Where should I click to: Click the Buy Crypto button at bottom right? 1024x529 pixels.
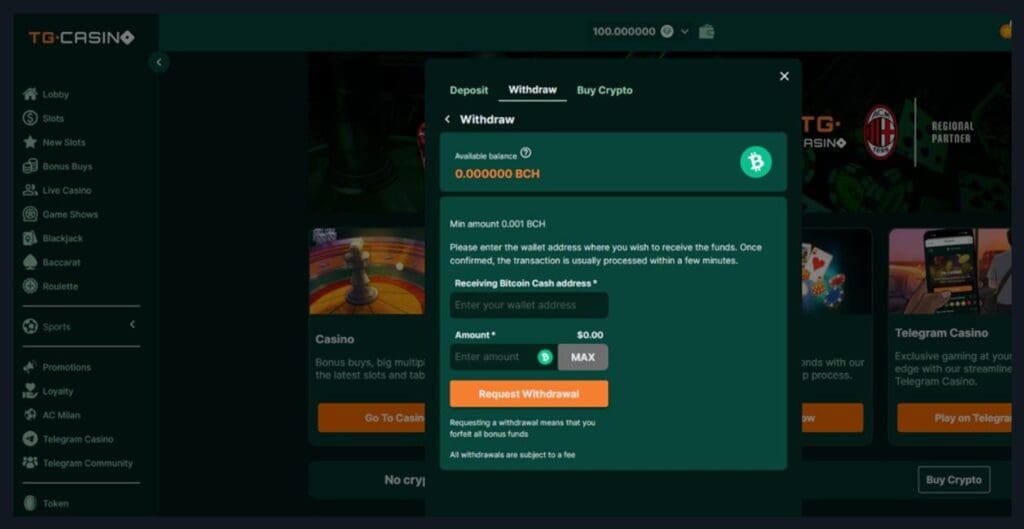(x=953, y=479)
